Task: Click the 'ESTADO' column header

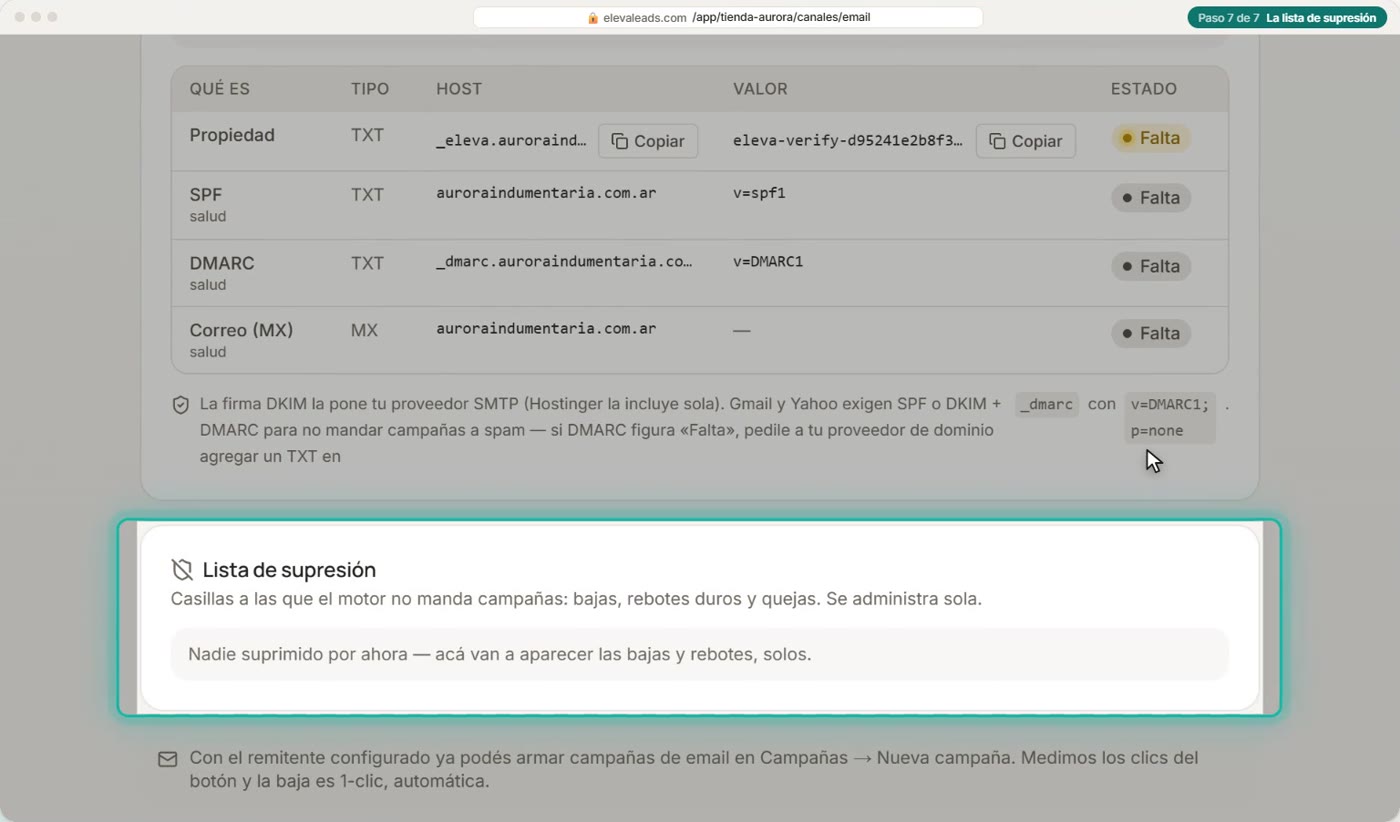Action: click(1144, 89)
